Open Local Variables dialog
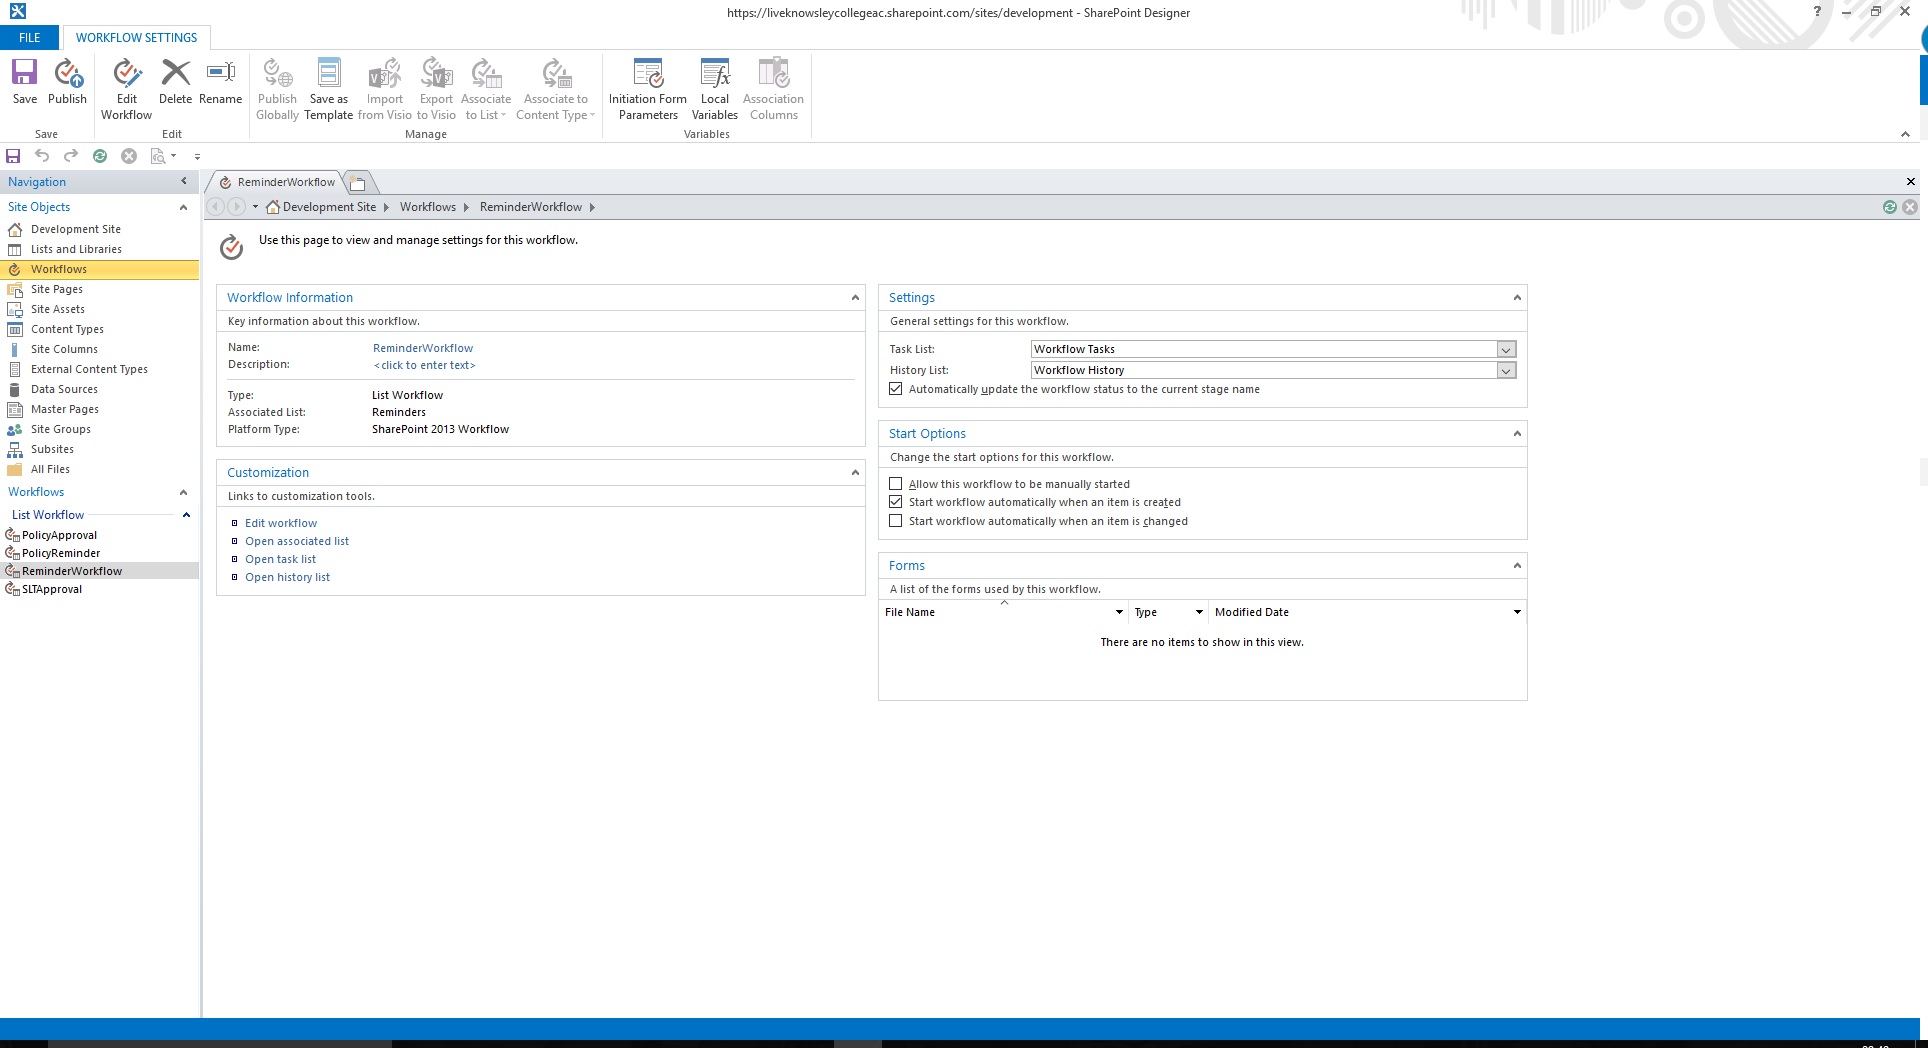This screenshot has height=1048, width=1928. (x=715, y=89)
